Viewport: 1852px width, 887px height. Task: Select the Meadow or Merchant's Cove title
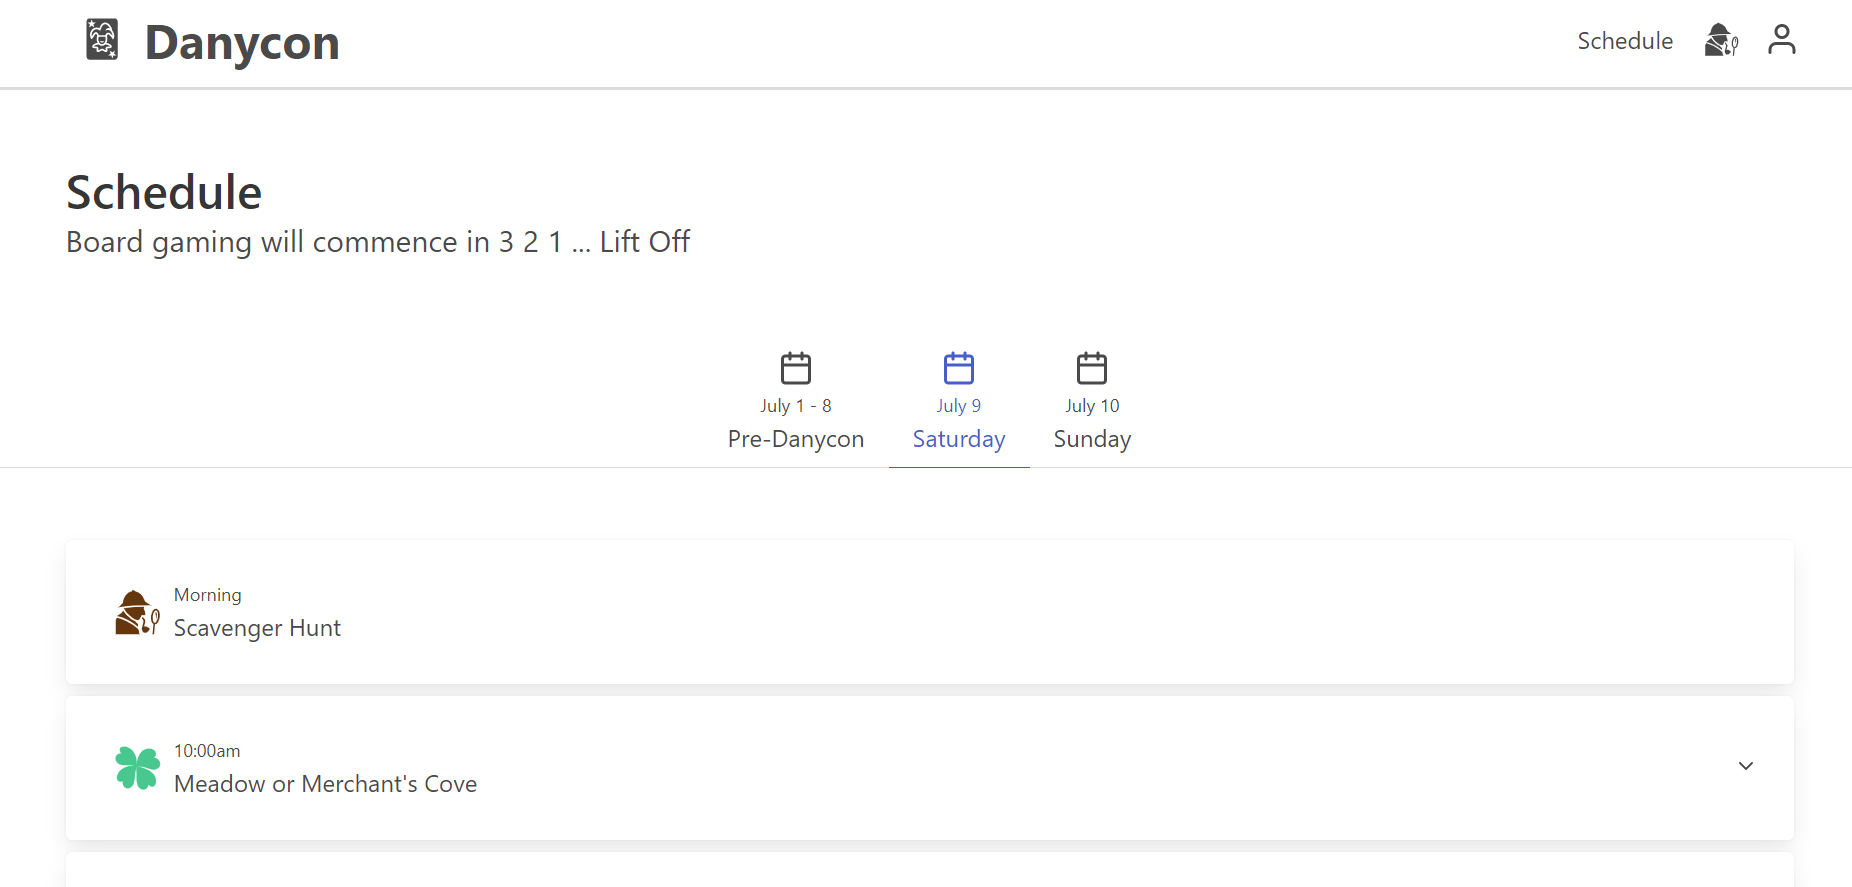[x=325, y=784]
